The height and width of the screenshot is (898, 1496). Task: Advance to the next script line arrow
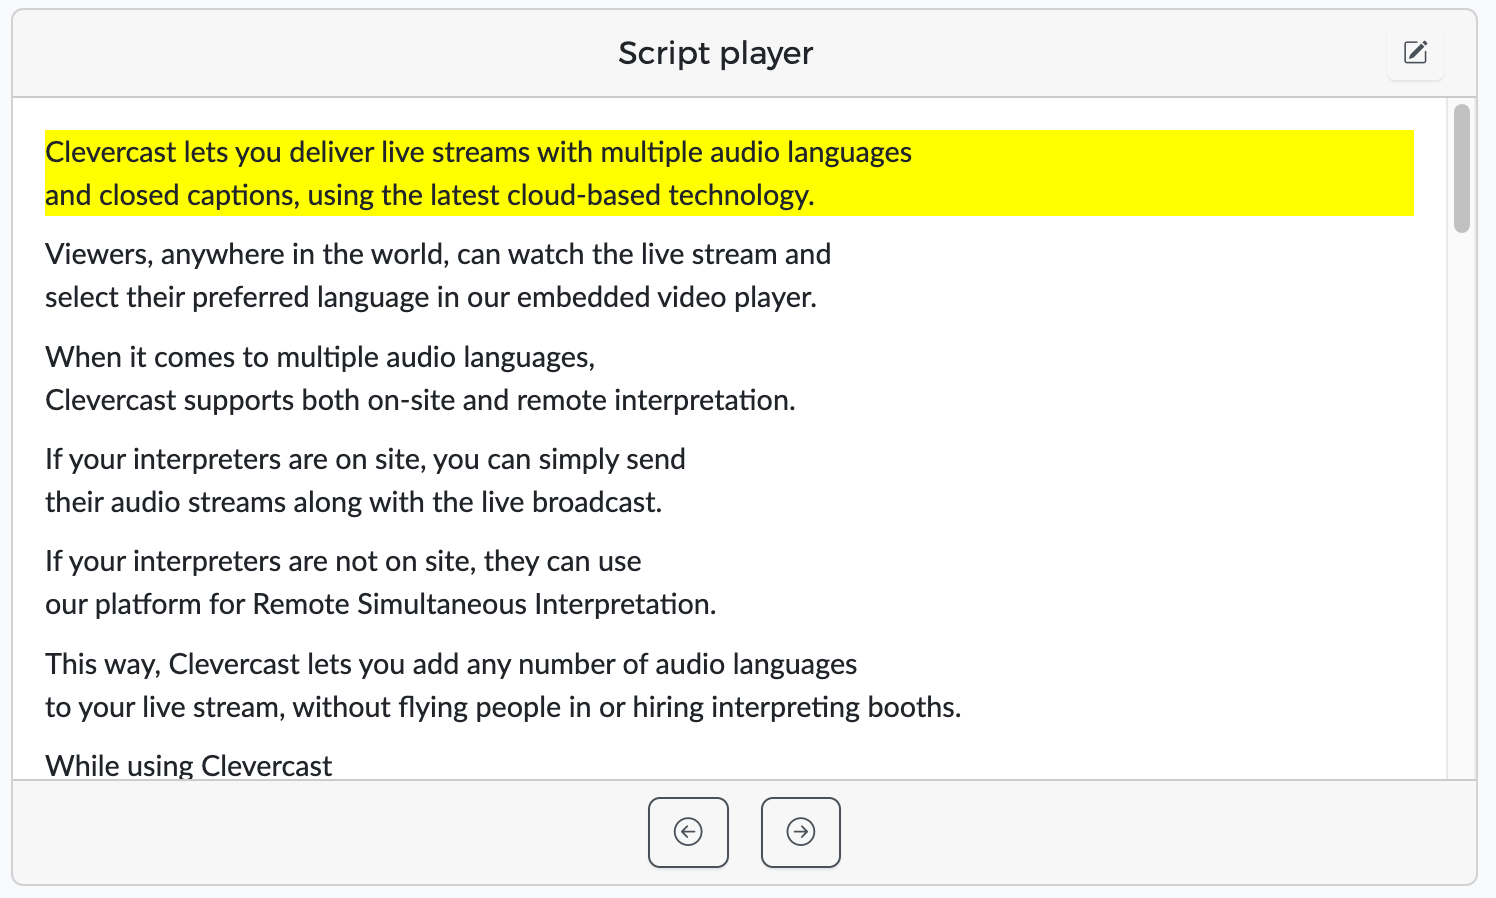[x=801, y=832]
